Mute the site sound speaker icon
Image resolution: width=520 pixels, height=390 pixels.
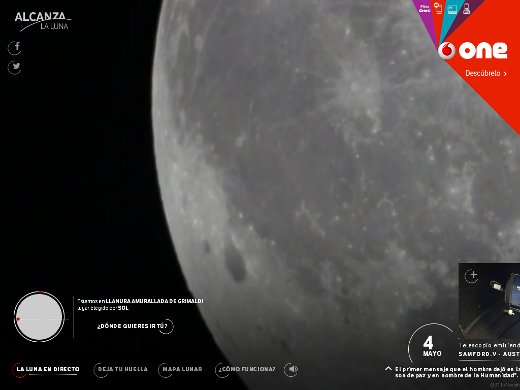click(291, 369)
